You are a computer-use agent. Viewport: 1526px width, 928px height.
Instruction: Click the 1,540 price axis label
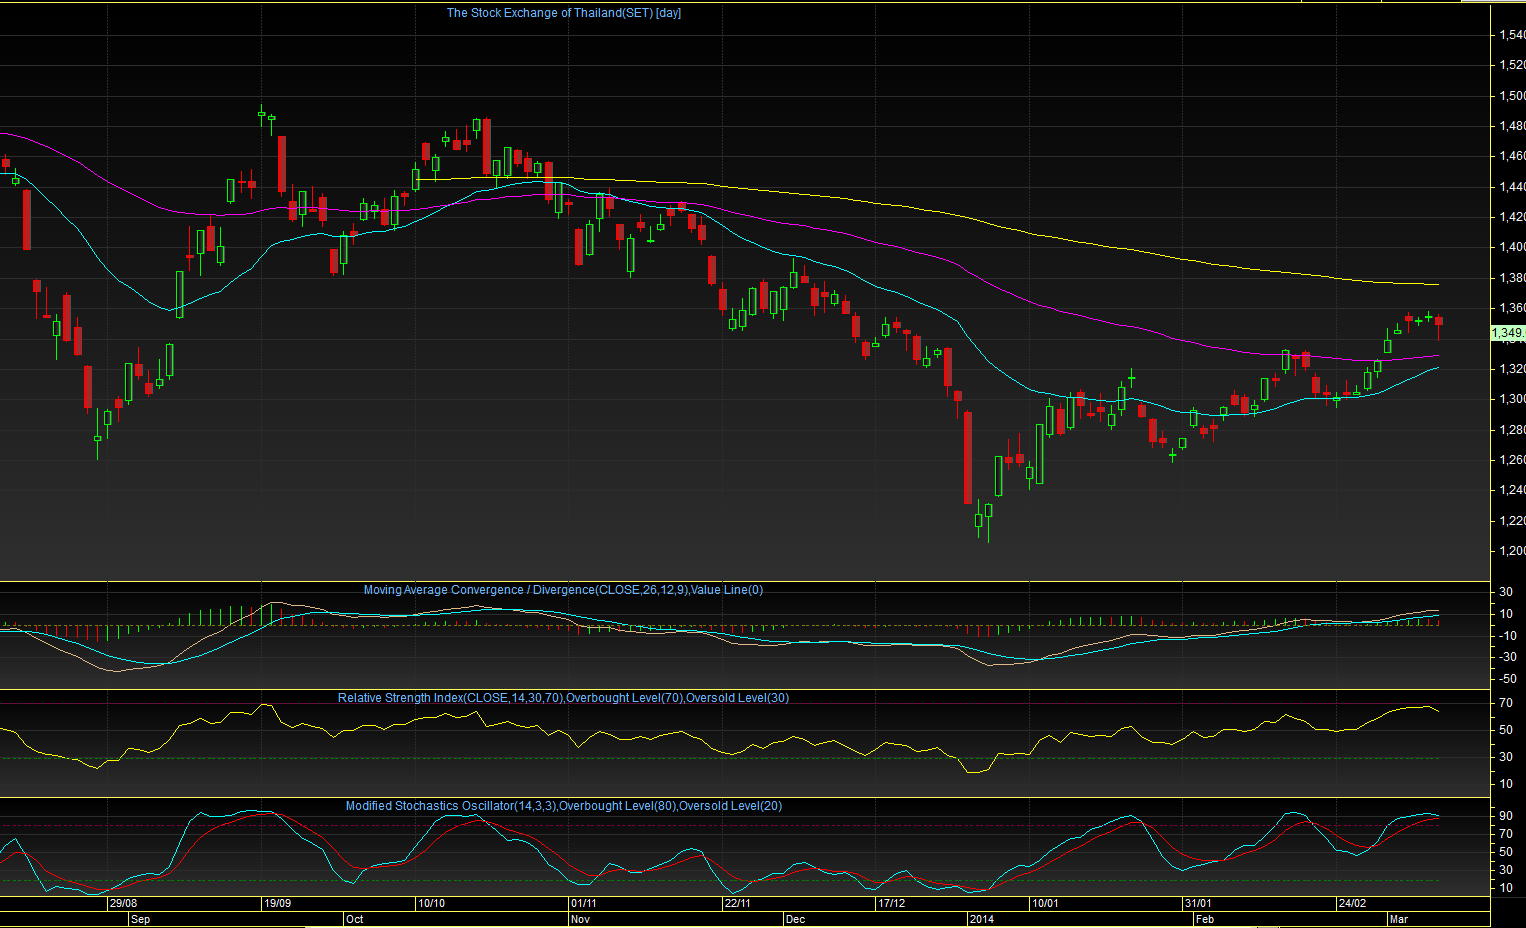point(1511,35)
